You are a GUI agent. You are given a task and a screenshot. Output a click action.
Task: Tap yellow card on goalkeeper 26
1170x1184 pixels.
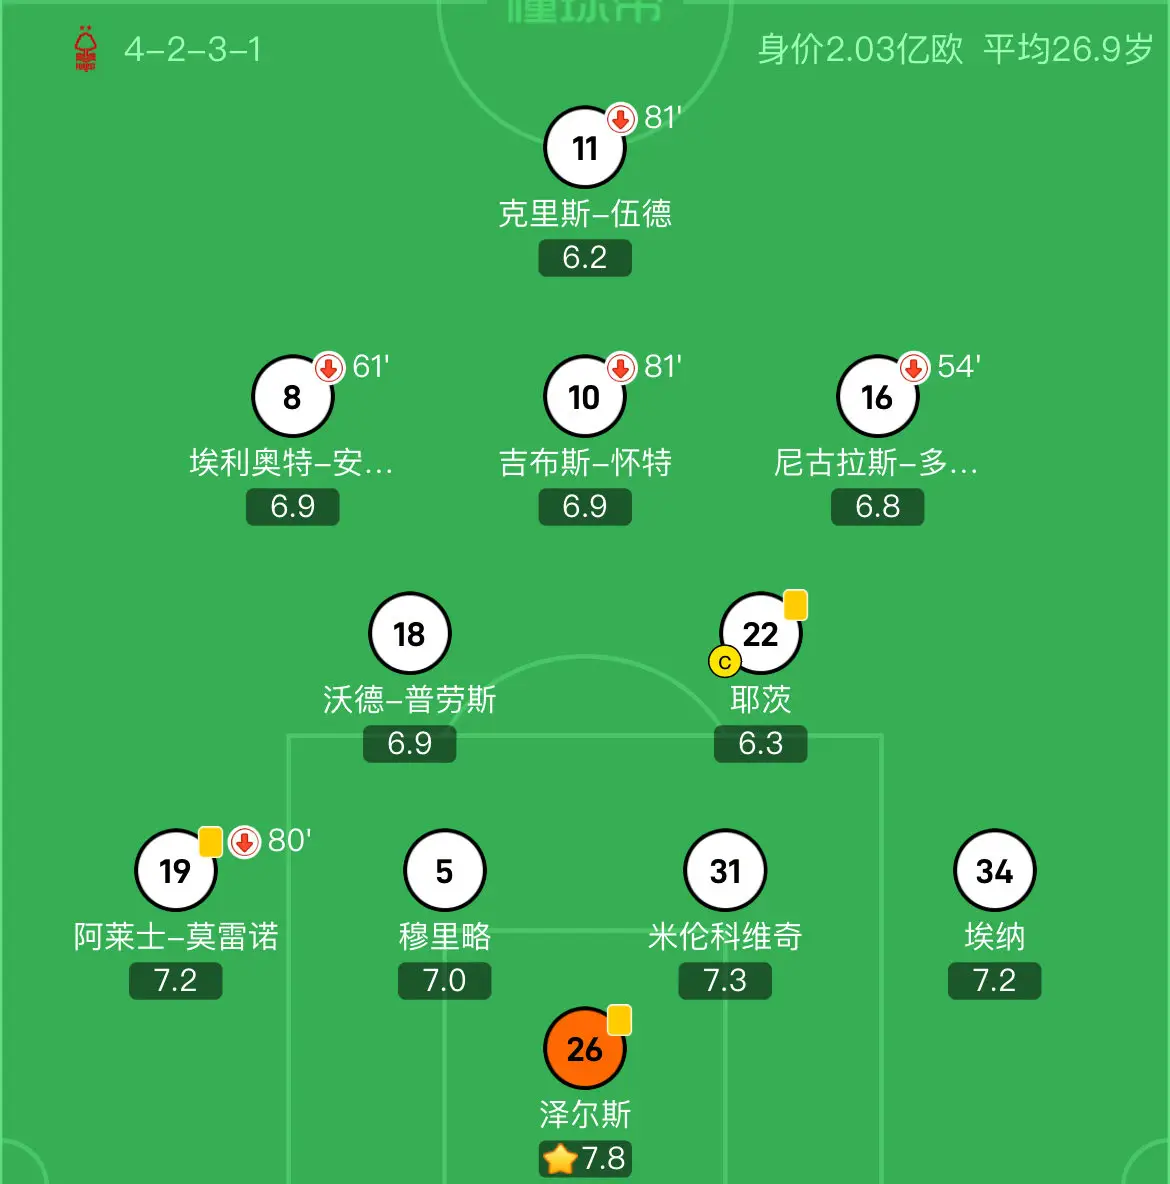pos(619,1020)
